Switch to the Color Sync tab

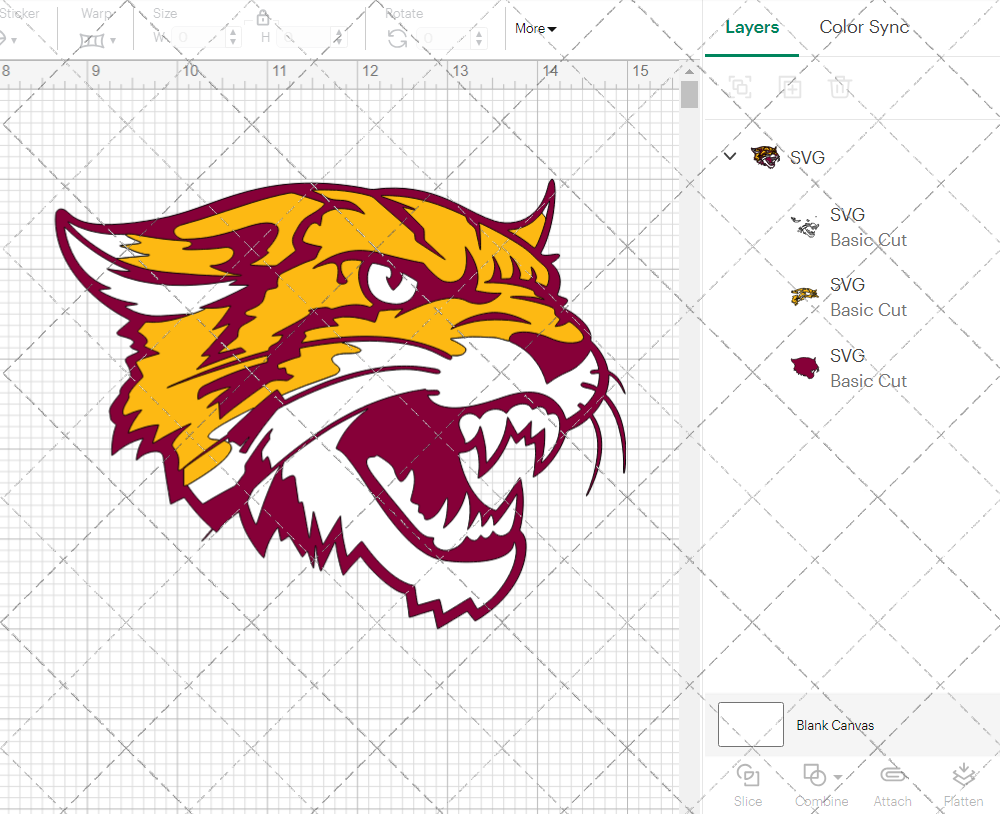tap(863, 27)
